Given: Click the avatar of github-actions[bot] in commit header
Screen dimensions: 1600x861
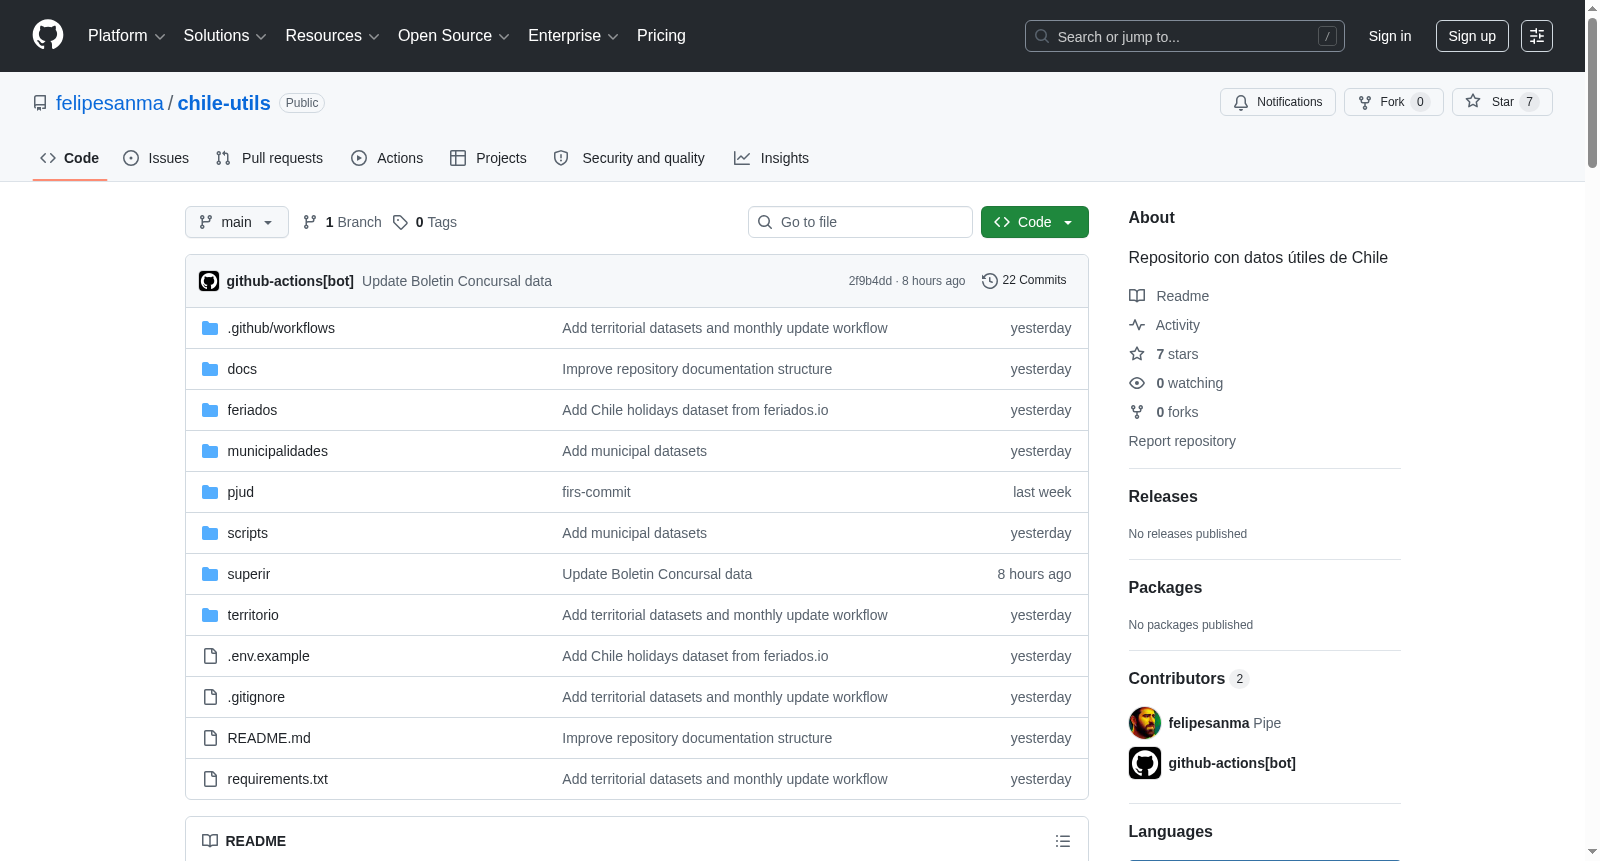Looking at the screenshot, I should [209, 281].
